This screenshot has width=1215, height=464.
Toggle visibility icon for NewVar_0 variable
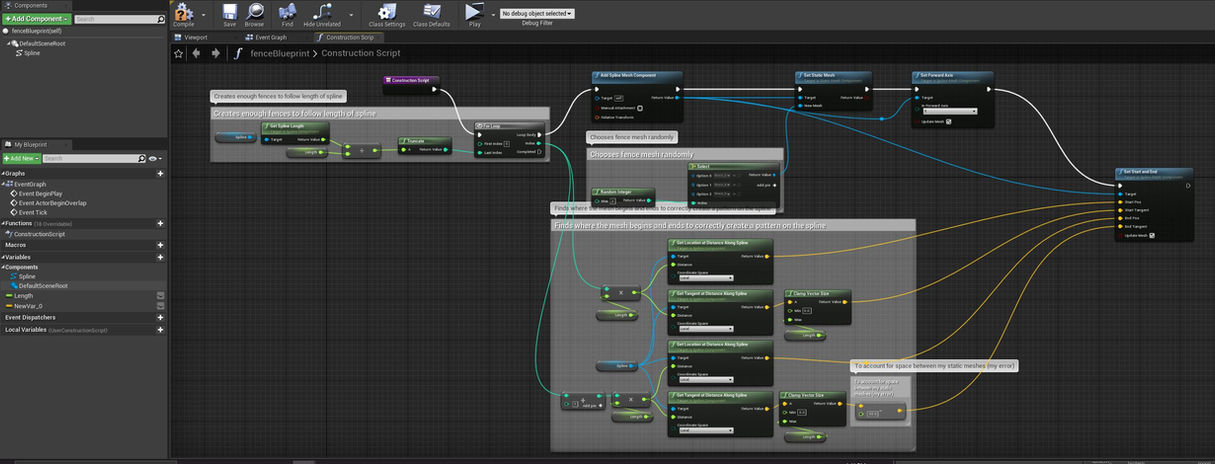[160, 306]
